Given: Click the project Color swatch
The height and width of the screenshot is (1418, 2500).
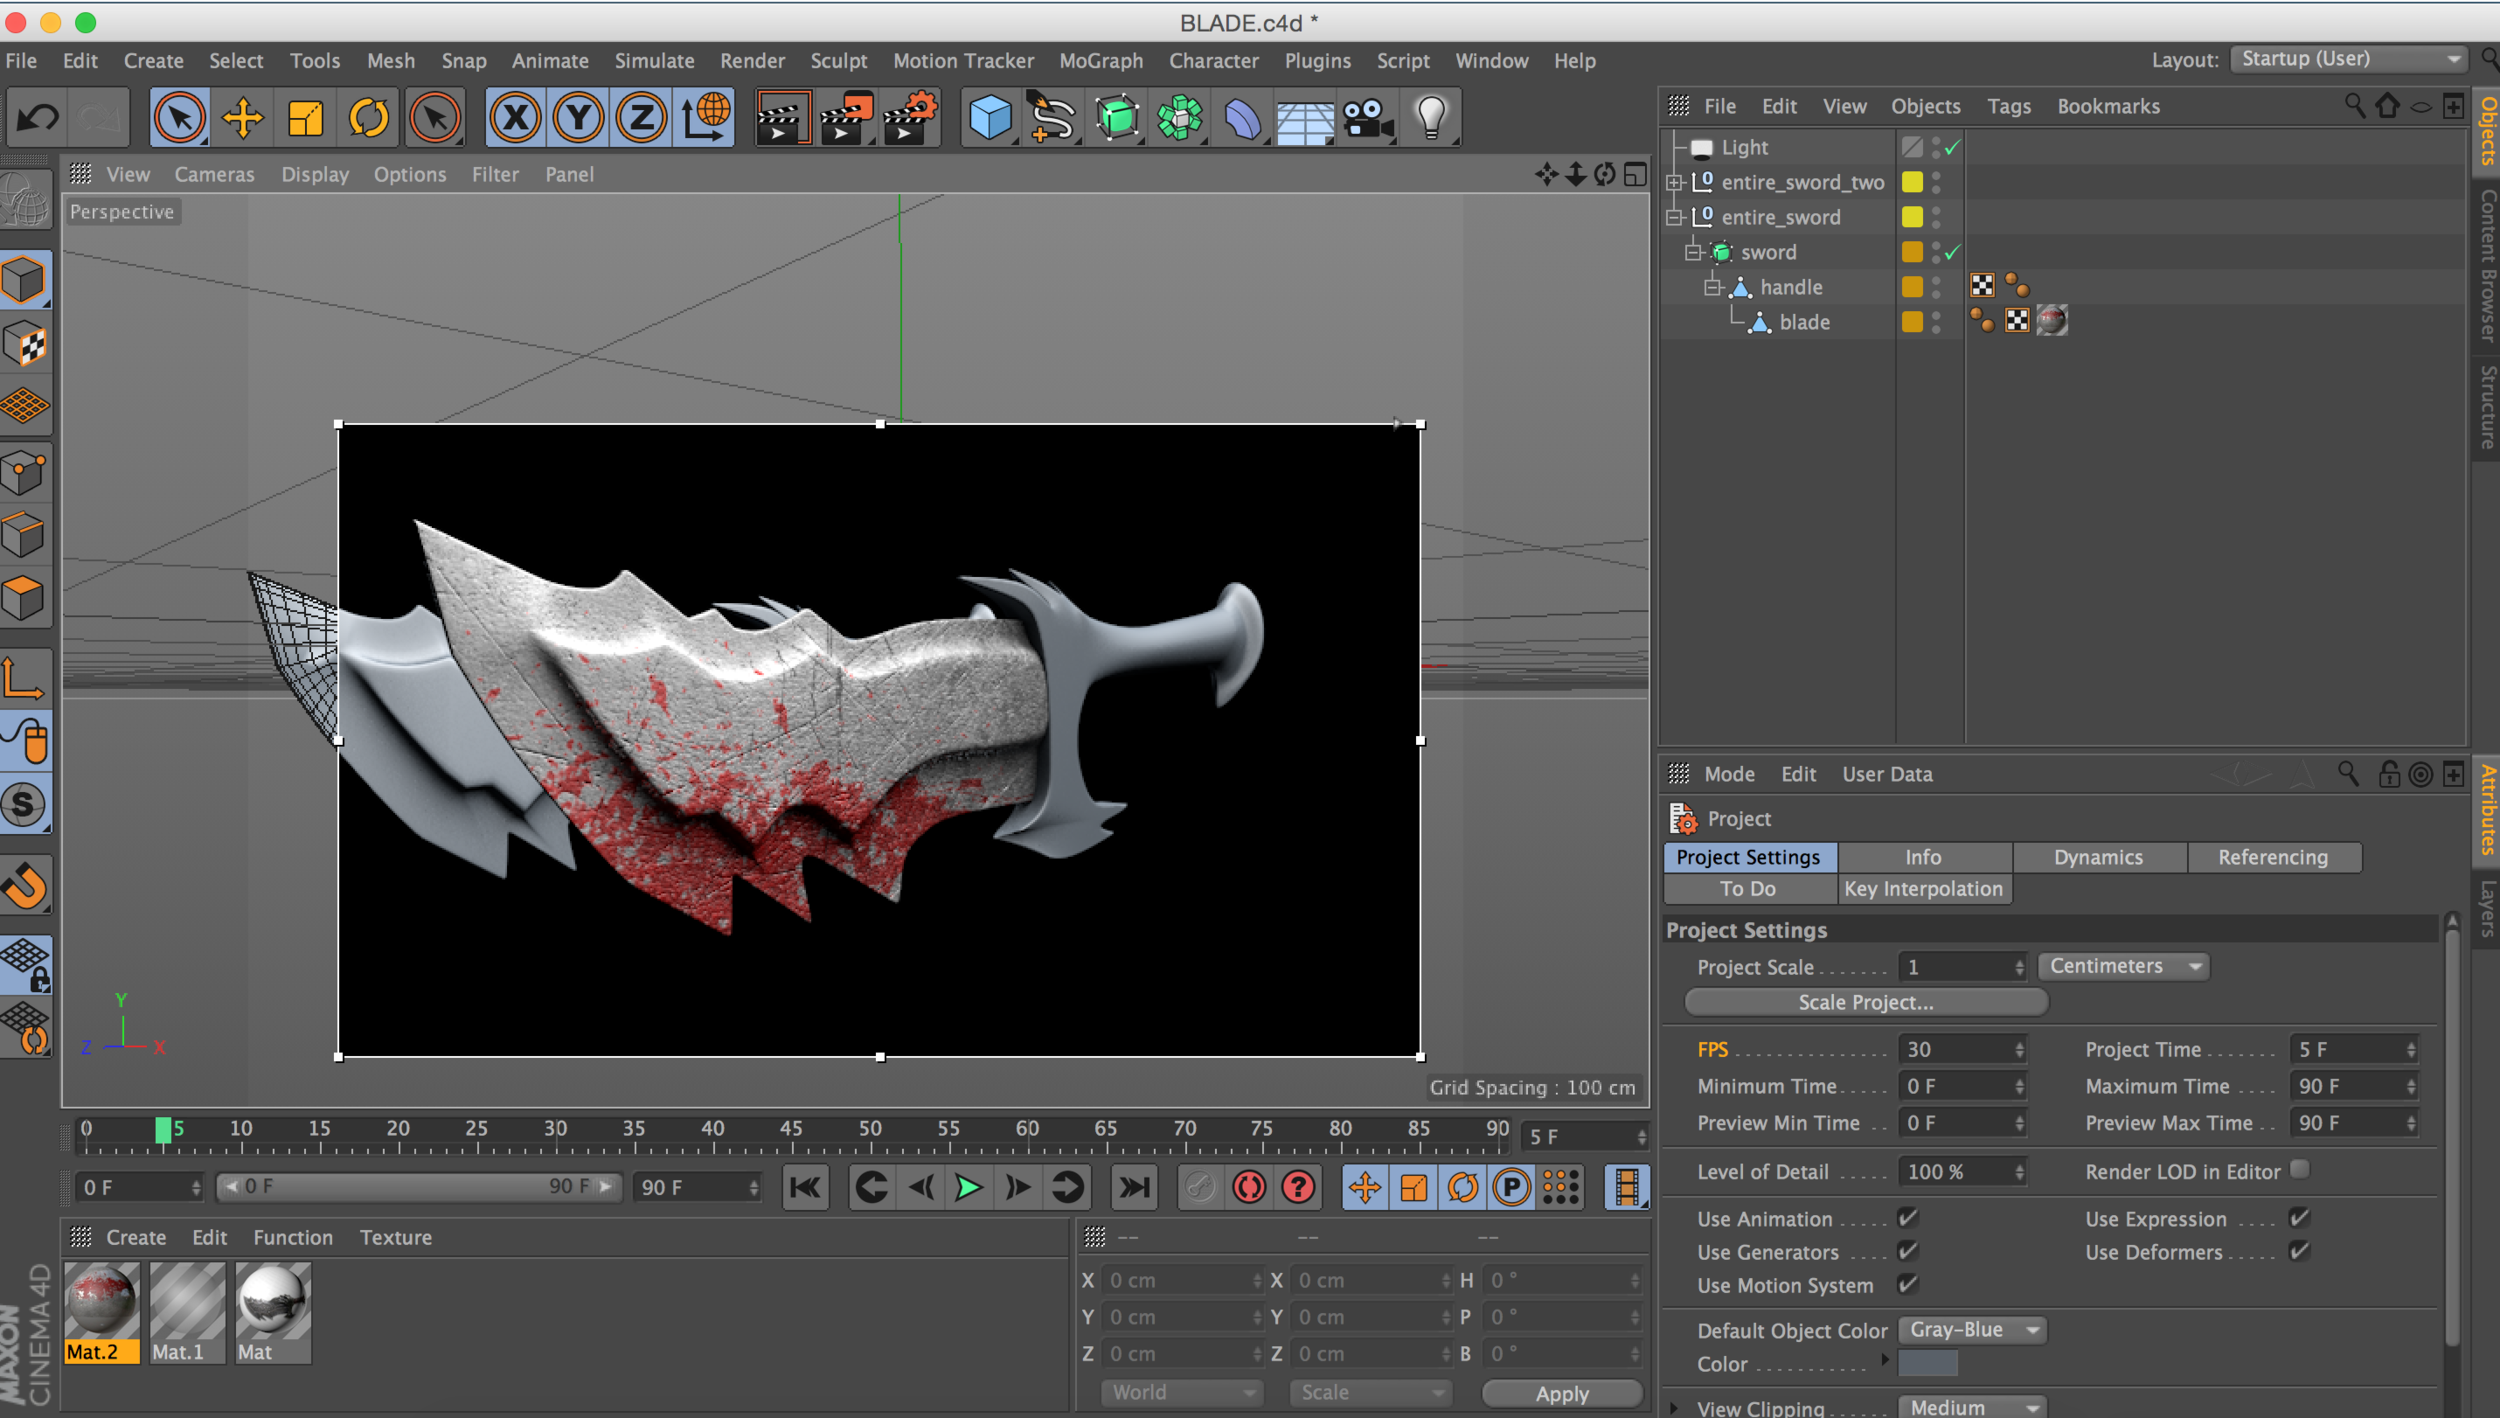Looking at the screenshot, I should (1927, 1364).
